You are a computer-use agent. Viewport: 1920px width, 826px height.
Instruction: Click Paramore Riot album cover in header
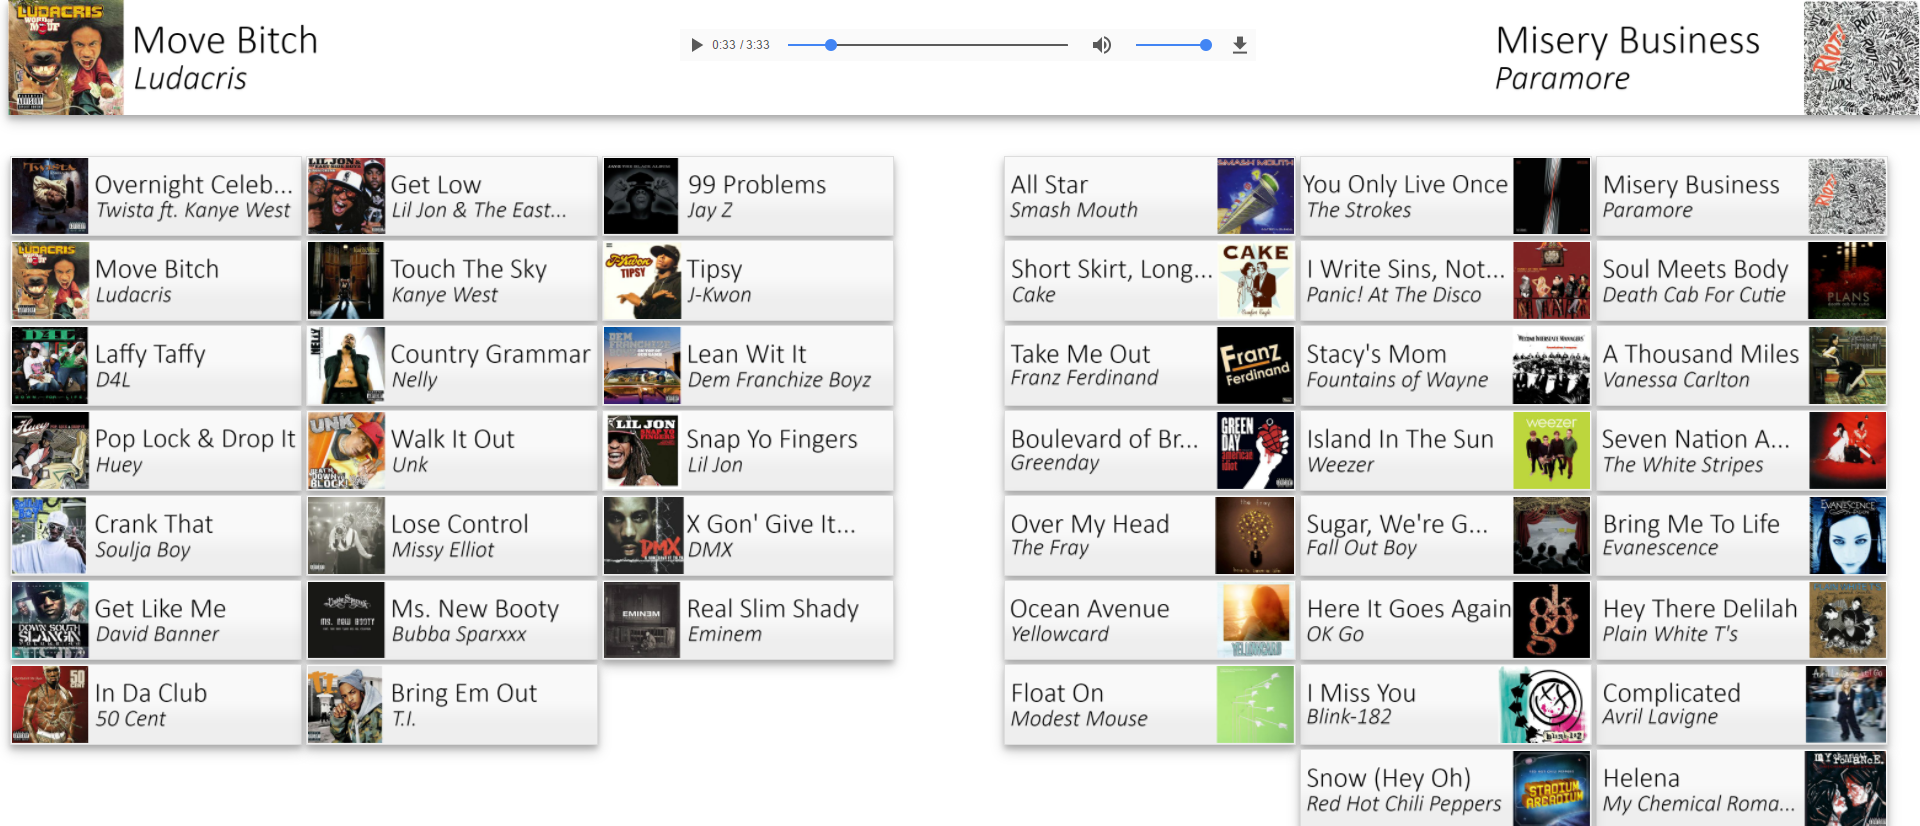click(1861, 57)
